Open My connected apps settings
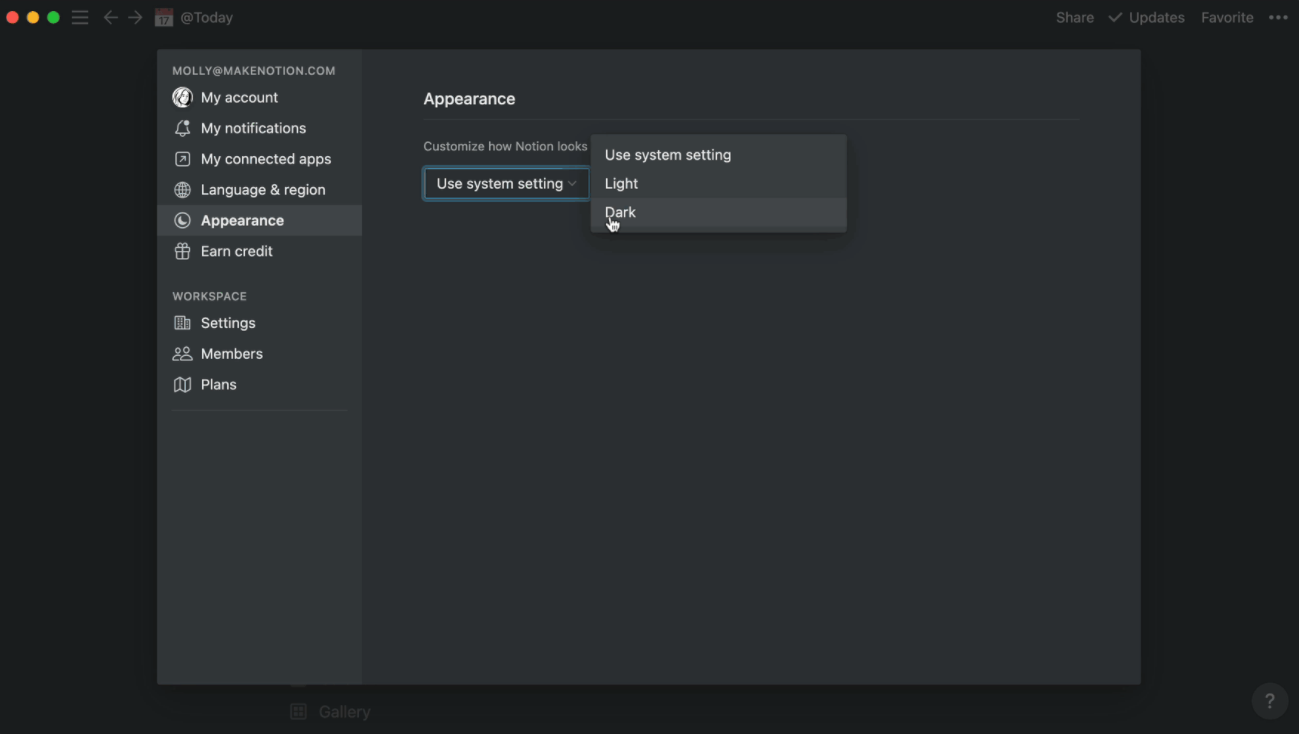The image size is (1299, 734). [x=260, y=159]
